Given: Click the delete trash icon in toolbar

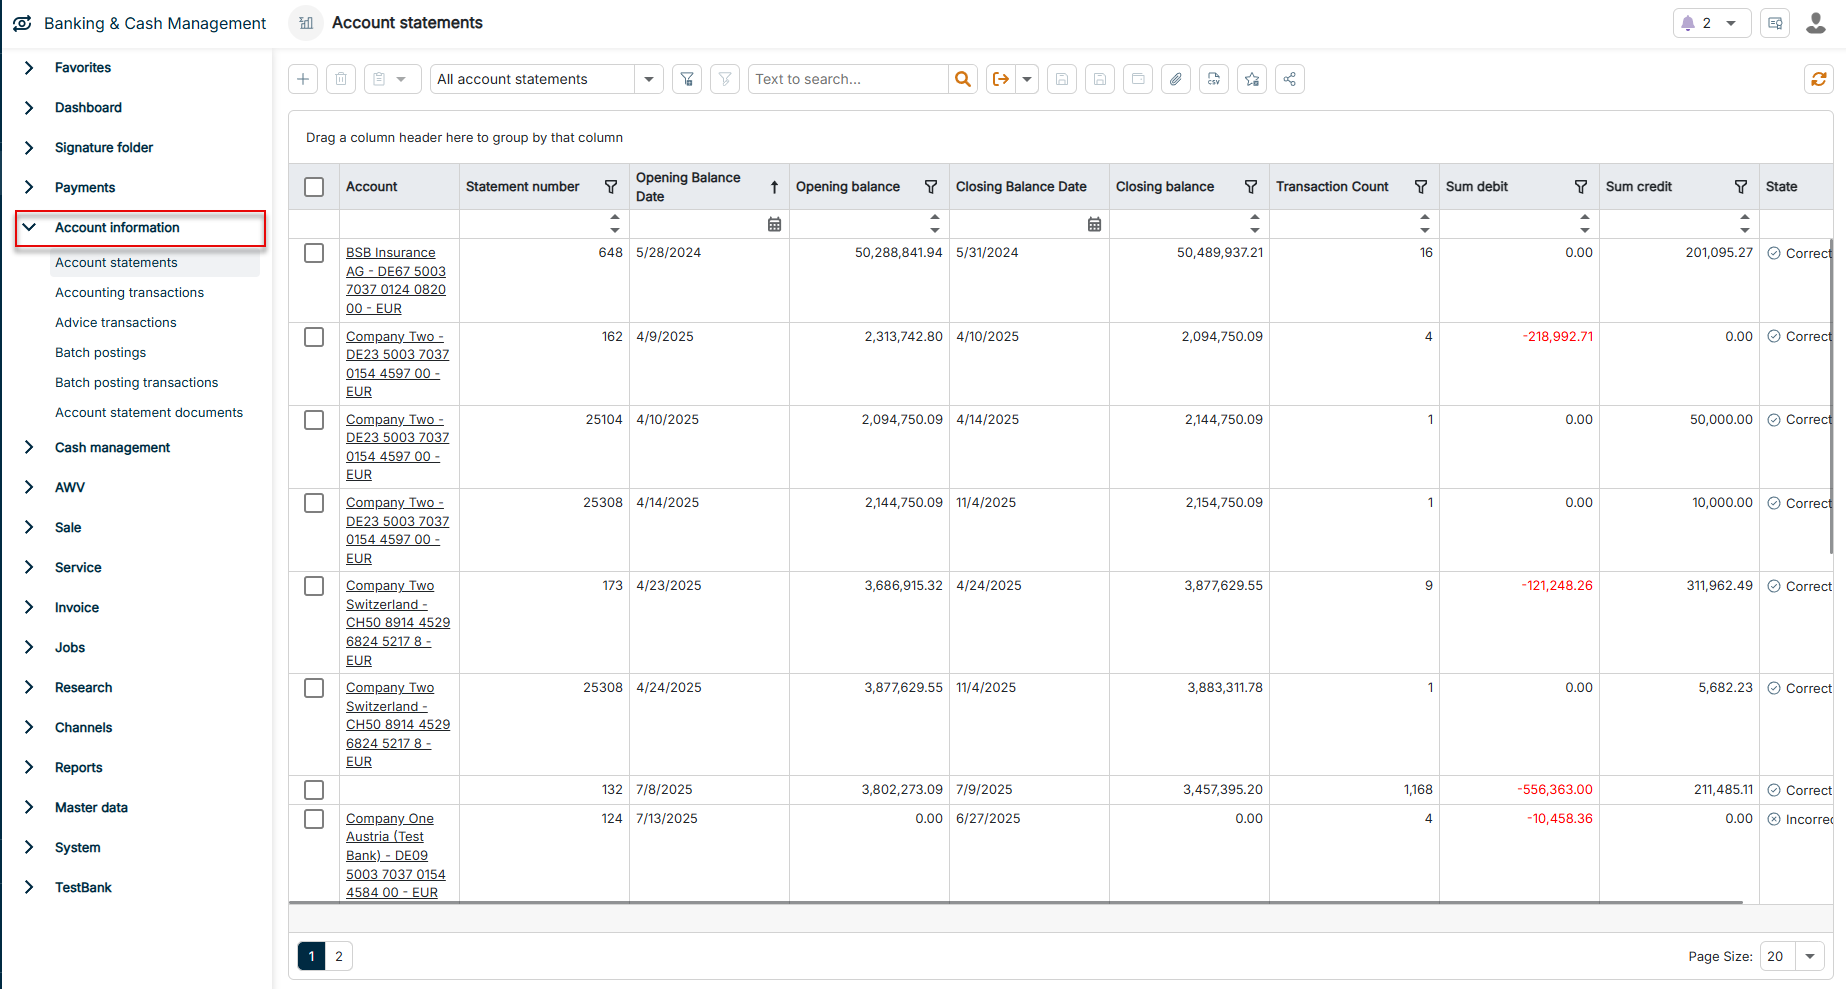Looking at the screenshot, I should tap(341, 79).
